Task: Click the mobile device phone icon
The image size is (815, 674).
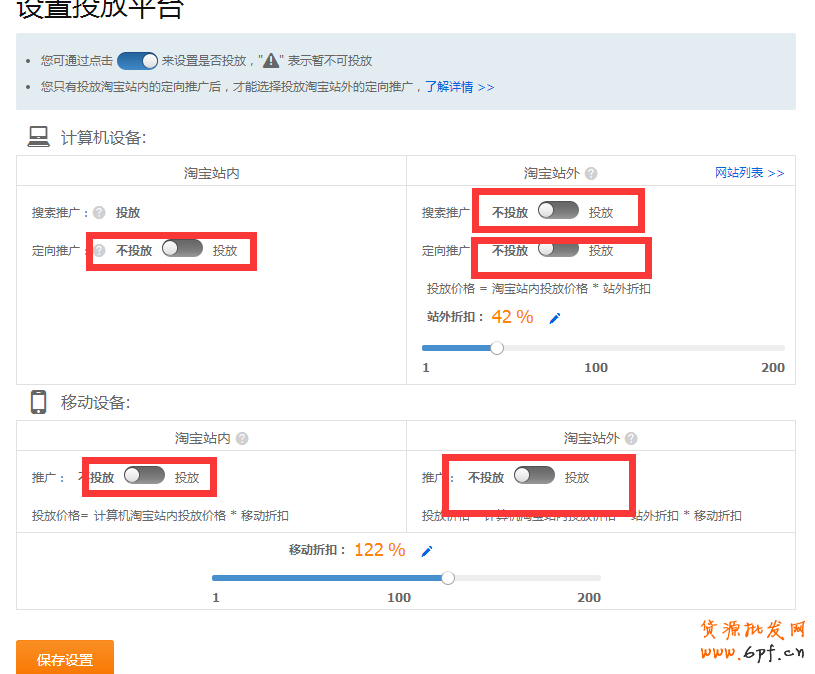Action: point(38,402)
